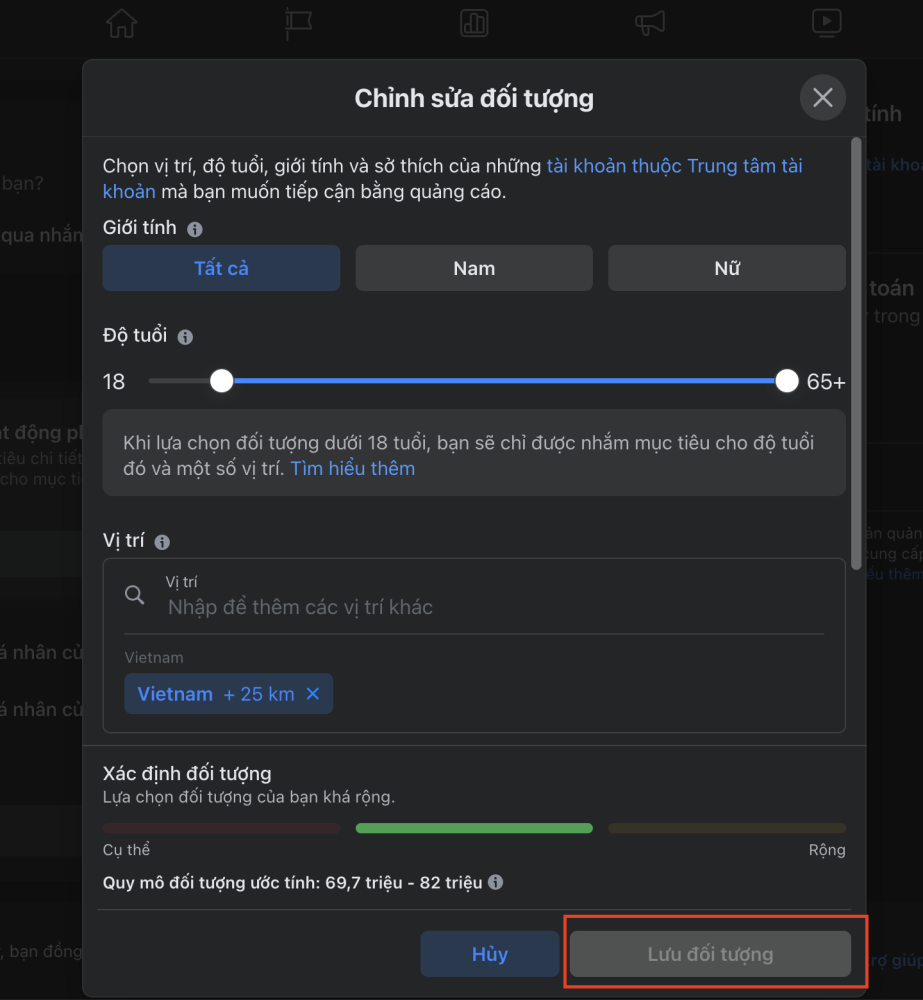Open the Home icon in top navigation
Screen dimensions: 923x1000
121,24
